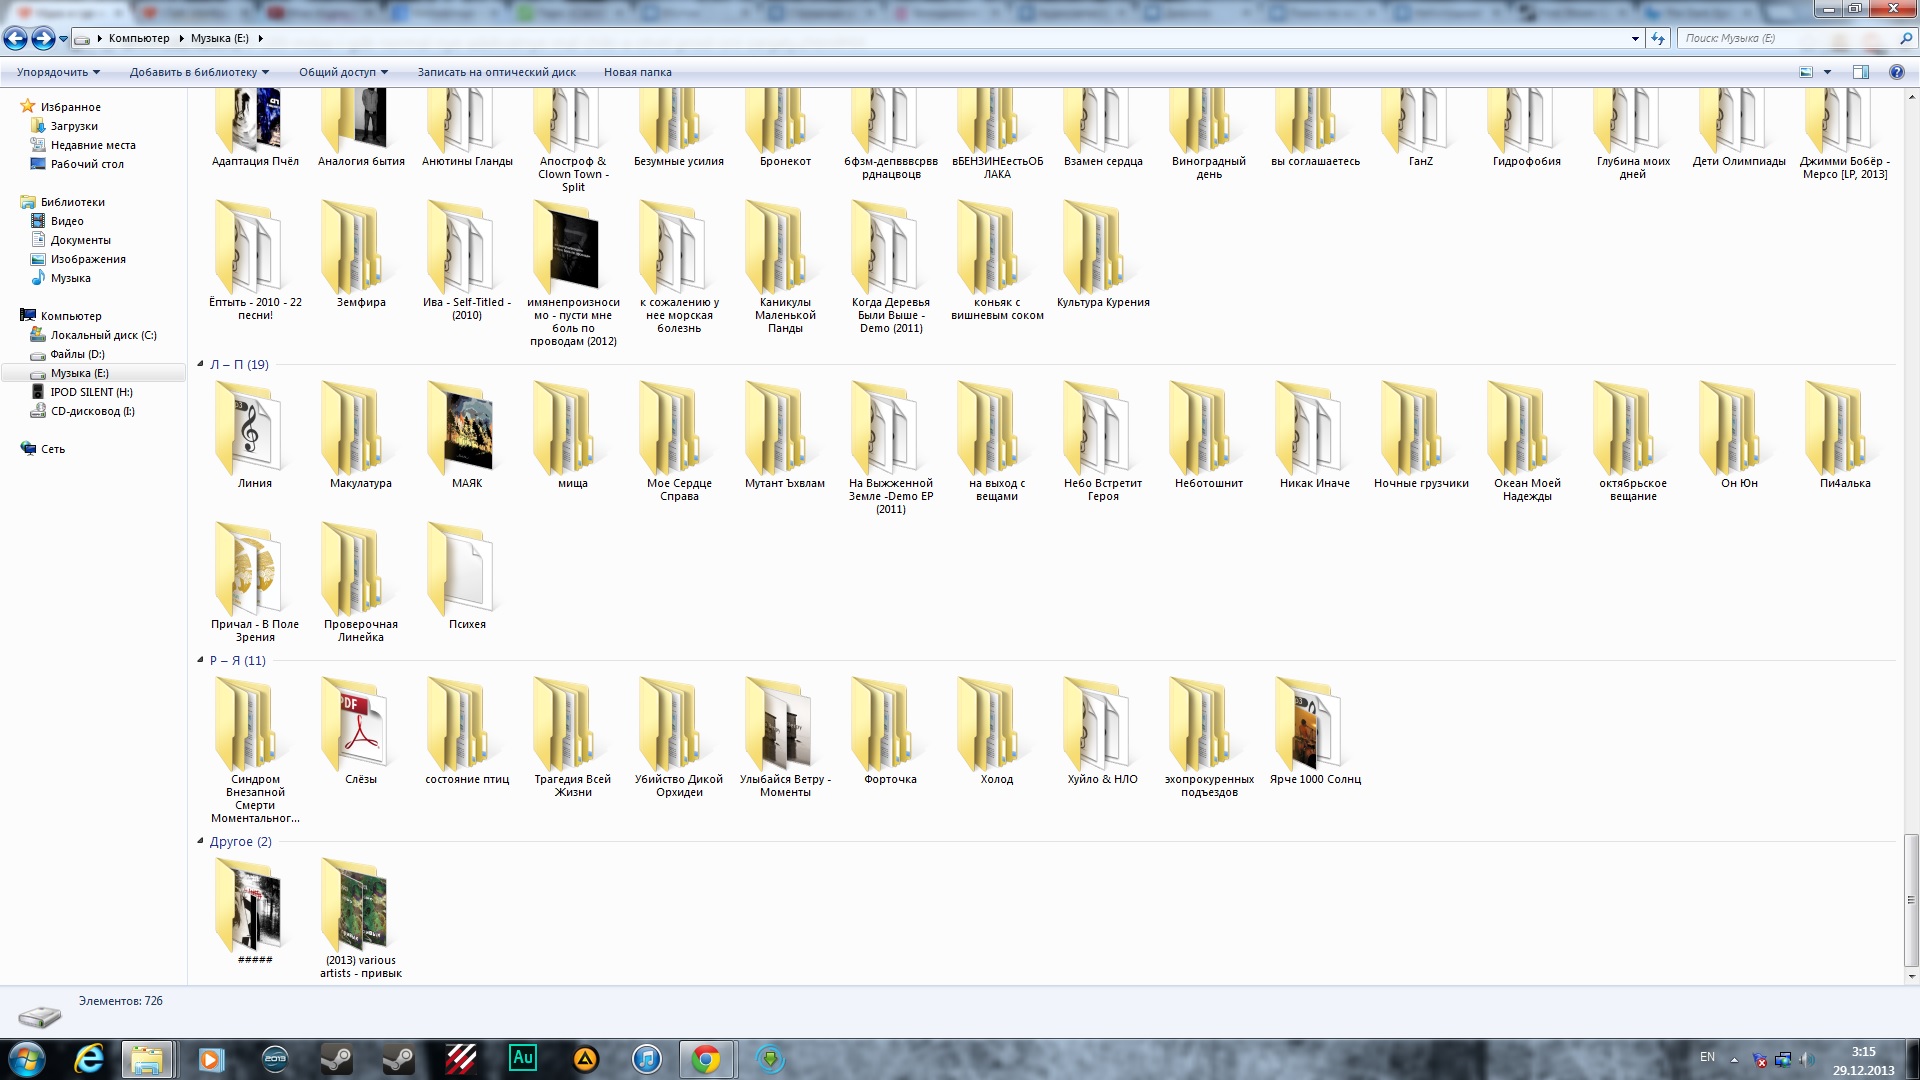This screenshot has width=1920, height=1080.
Task: Select IPOD SILENT (H:) in sidebar
Action: 91,392
